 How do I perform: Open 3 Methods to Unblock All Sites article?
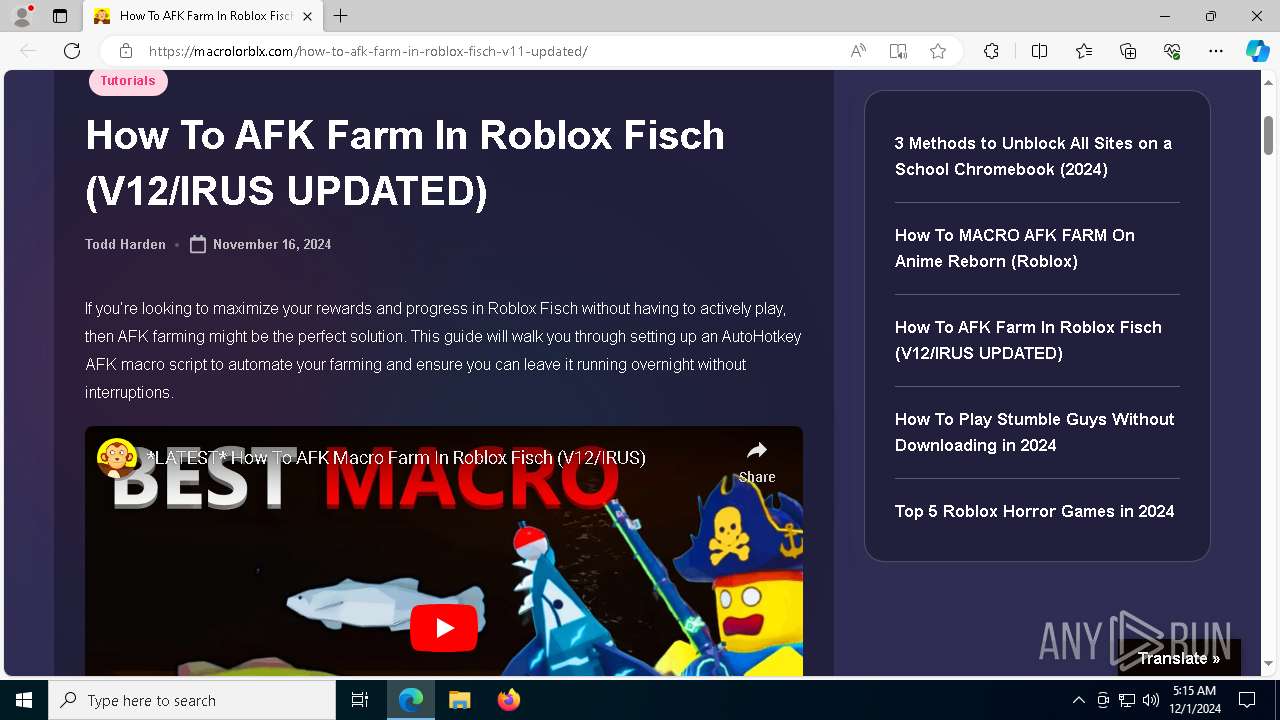point(1033,156)
